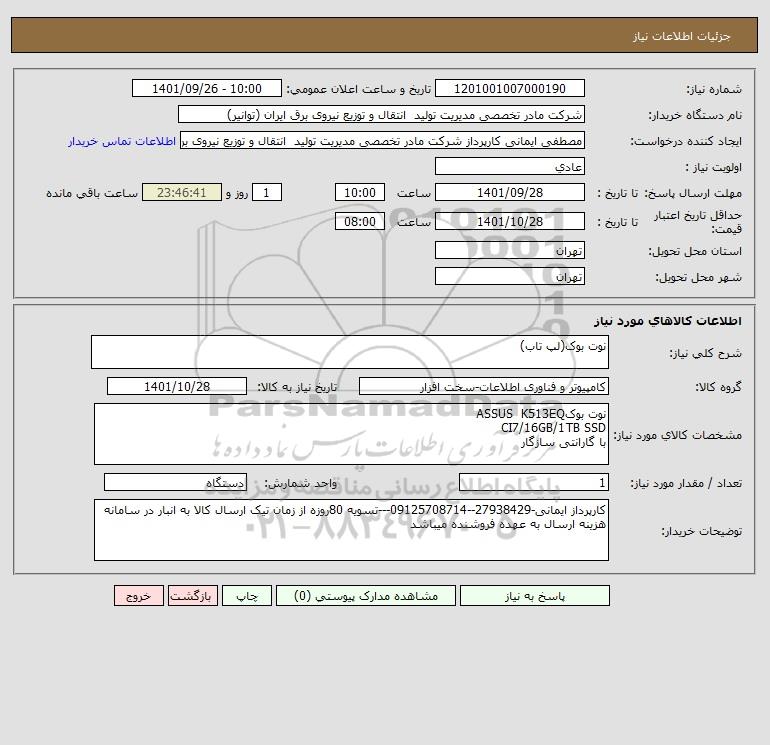Click the validity time field 08:00
The width and height of the screenshot is (770, 745).
tap(360, 221)
